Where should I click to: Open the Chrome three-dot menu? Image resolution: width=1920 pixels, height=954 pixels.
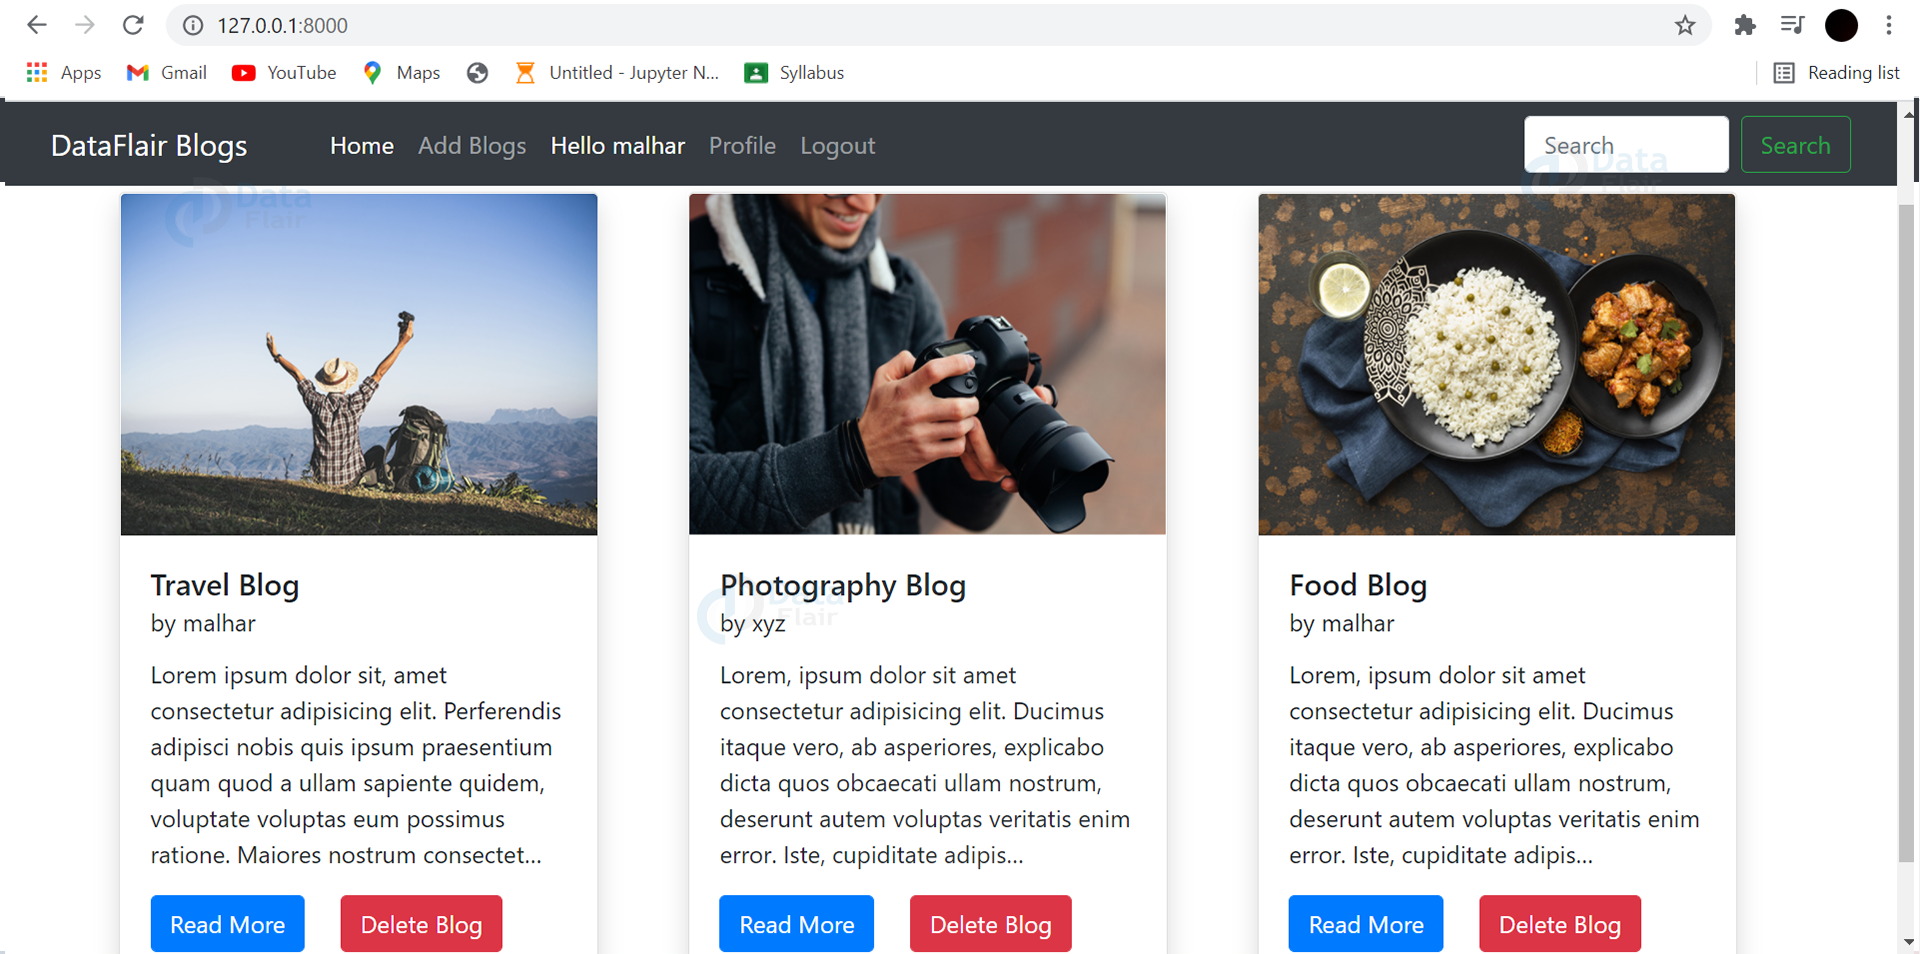pyautogui.click(x=1889, y=25)
